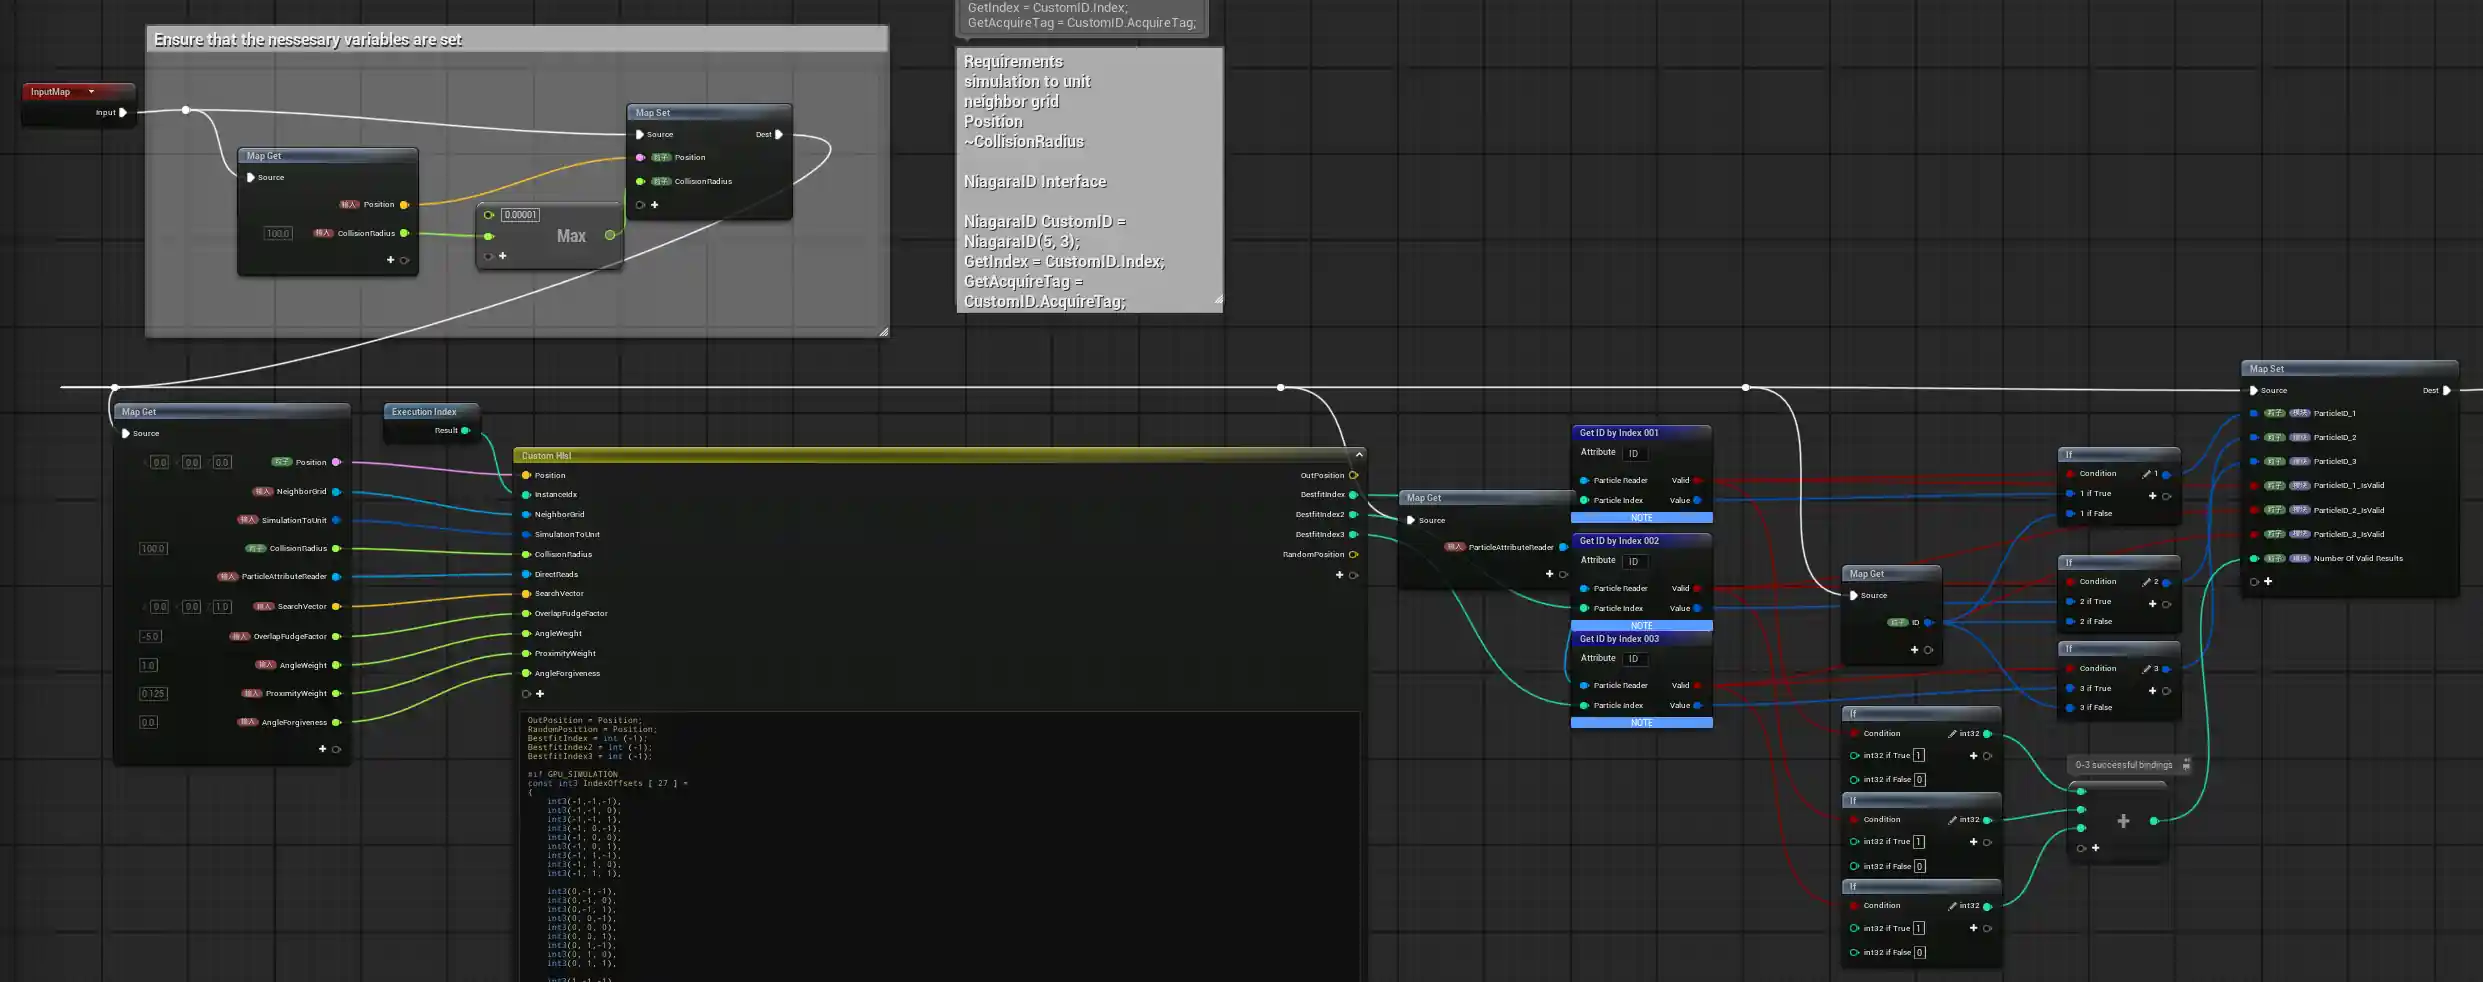
Task: Click the RandomPosition output pin
Action: [x=1353, y=555]
